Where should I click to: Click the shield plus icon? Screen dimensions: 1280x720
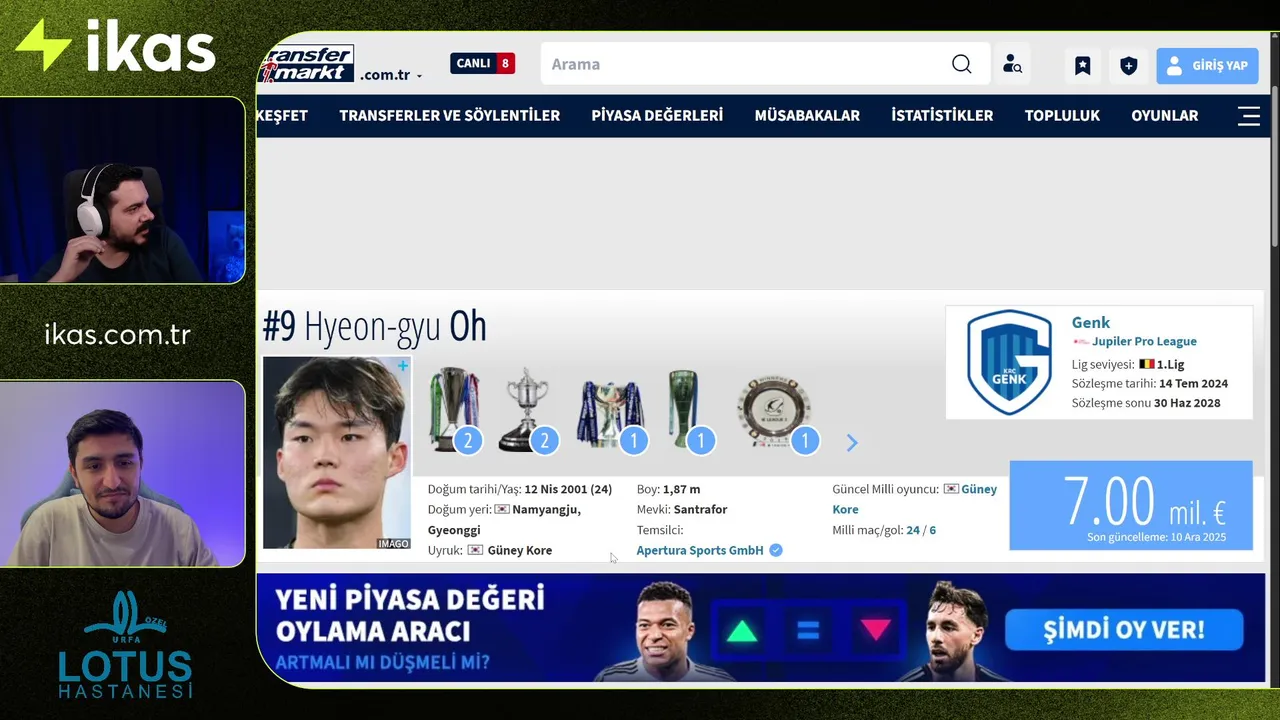1128,66
